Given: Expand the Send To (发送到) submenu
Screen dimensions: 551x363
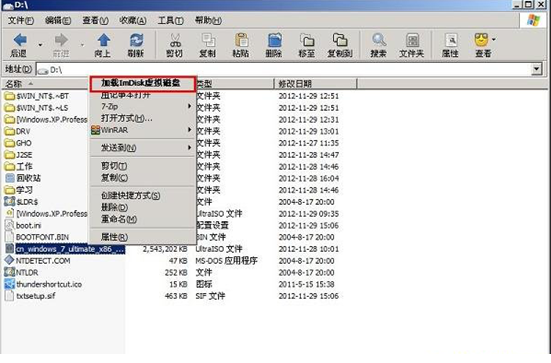Looking at the screenshot, I should 142,148.
